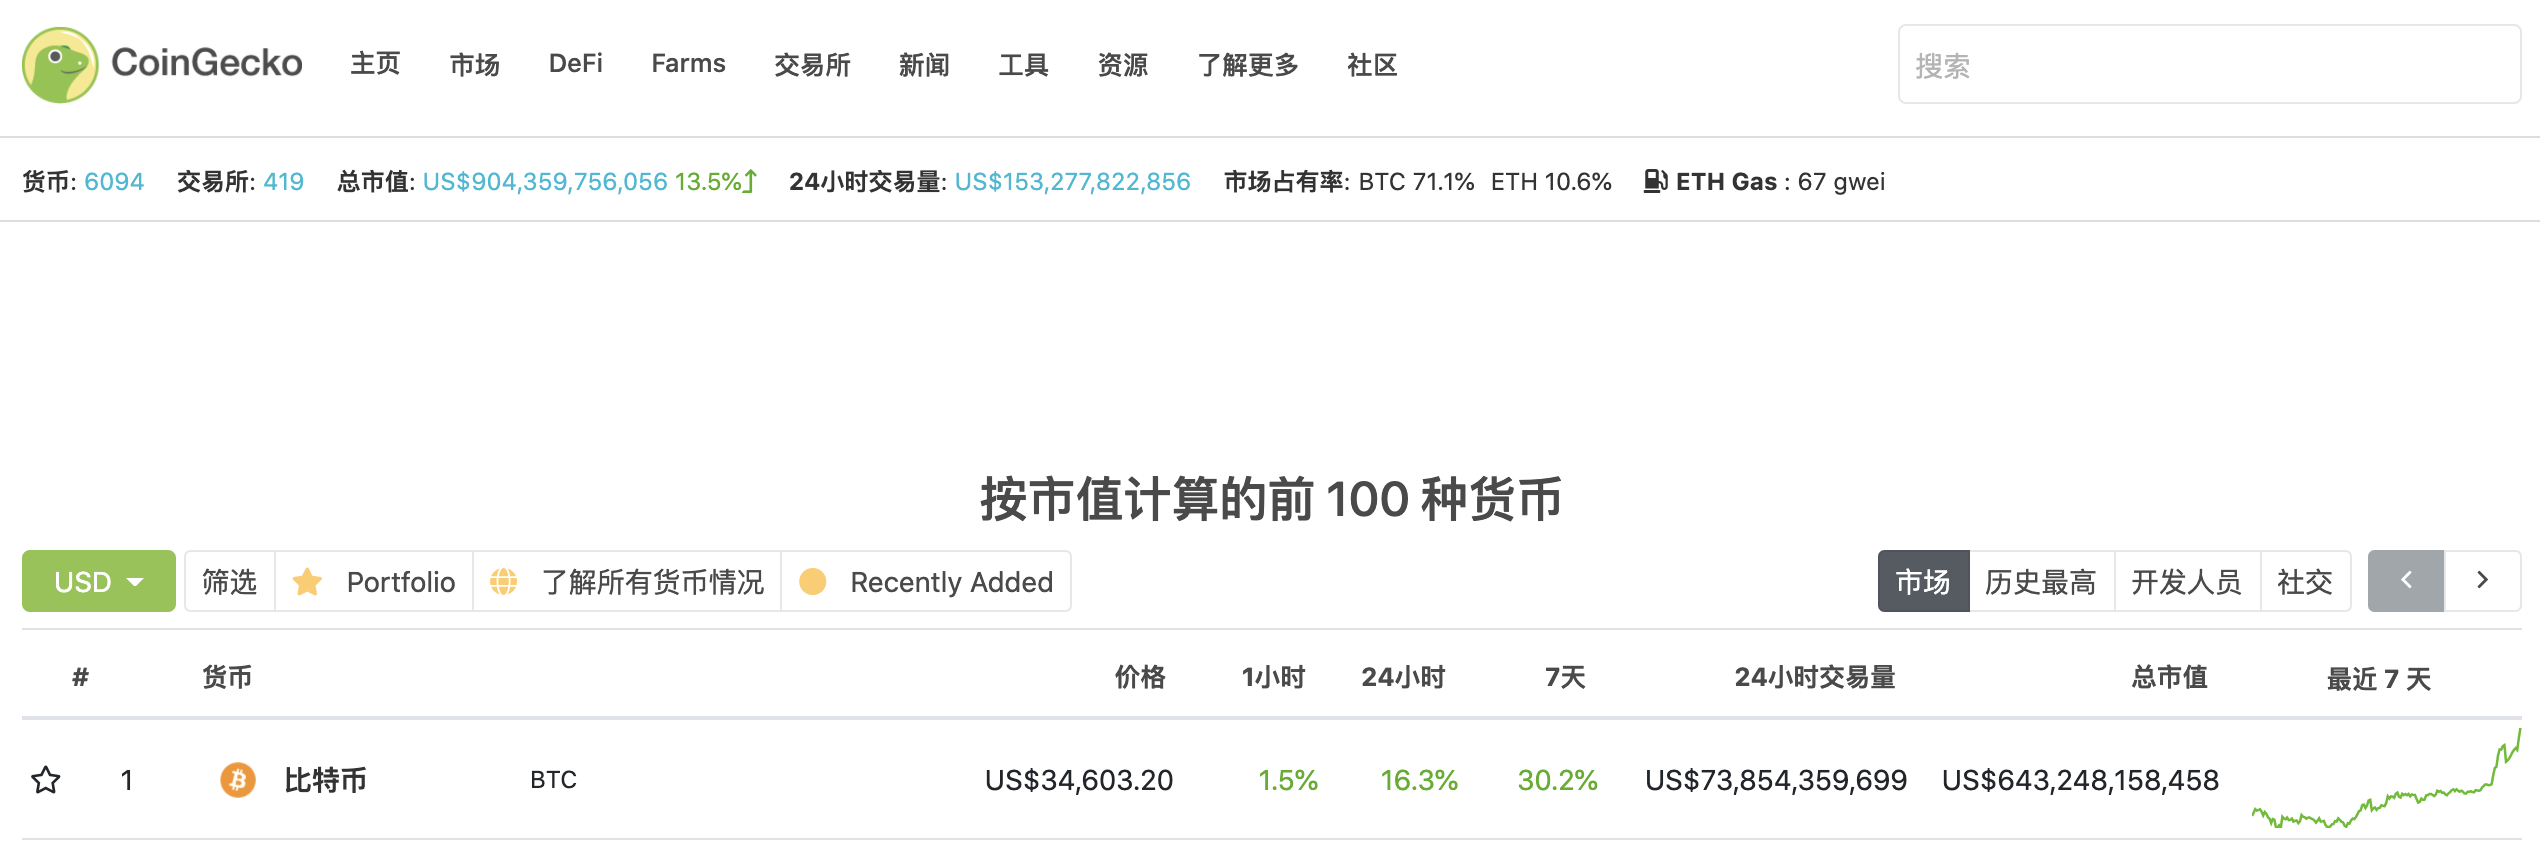Switch to the 历史最高 tab
This screenshot has height=842, width=2540.
(x=2040, y=582)
